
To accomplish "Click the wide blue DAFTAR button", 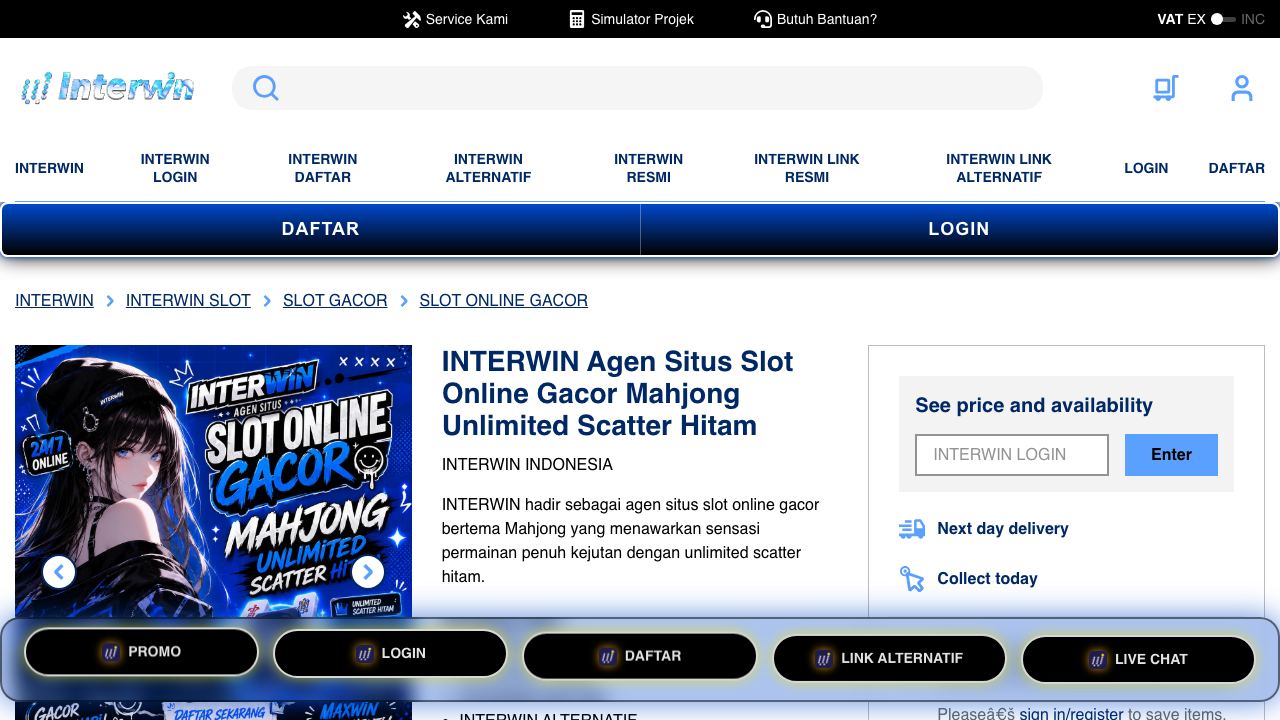I will 321,229.
